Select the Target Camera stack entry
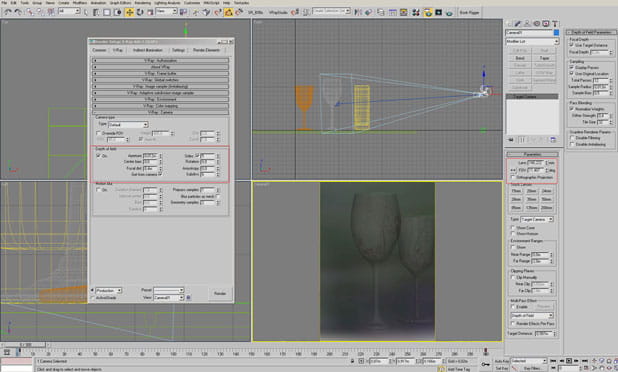The width and height of the screenshot is (618, 372). 532,97
